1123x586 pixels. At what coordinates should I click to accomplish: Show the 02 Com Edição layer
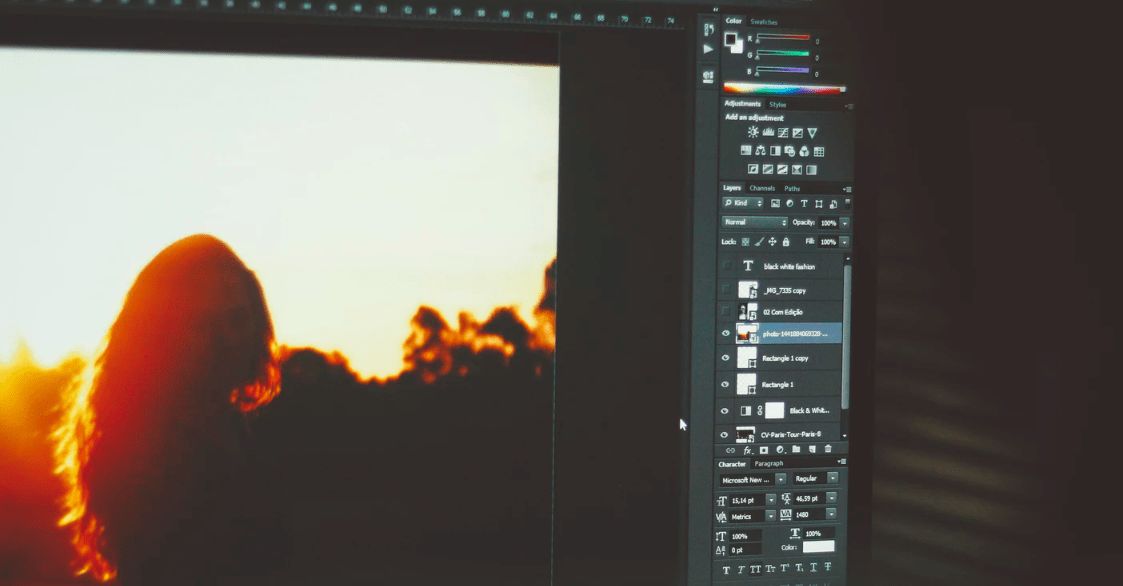pyautogui.click(x=726, y=312)
